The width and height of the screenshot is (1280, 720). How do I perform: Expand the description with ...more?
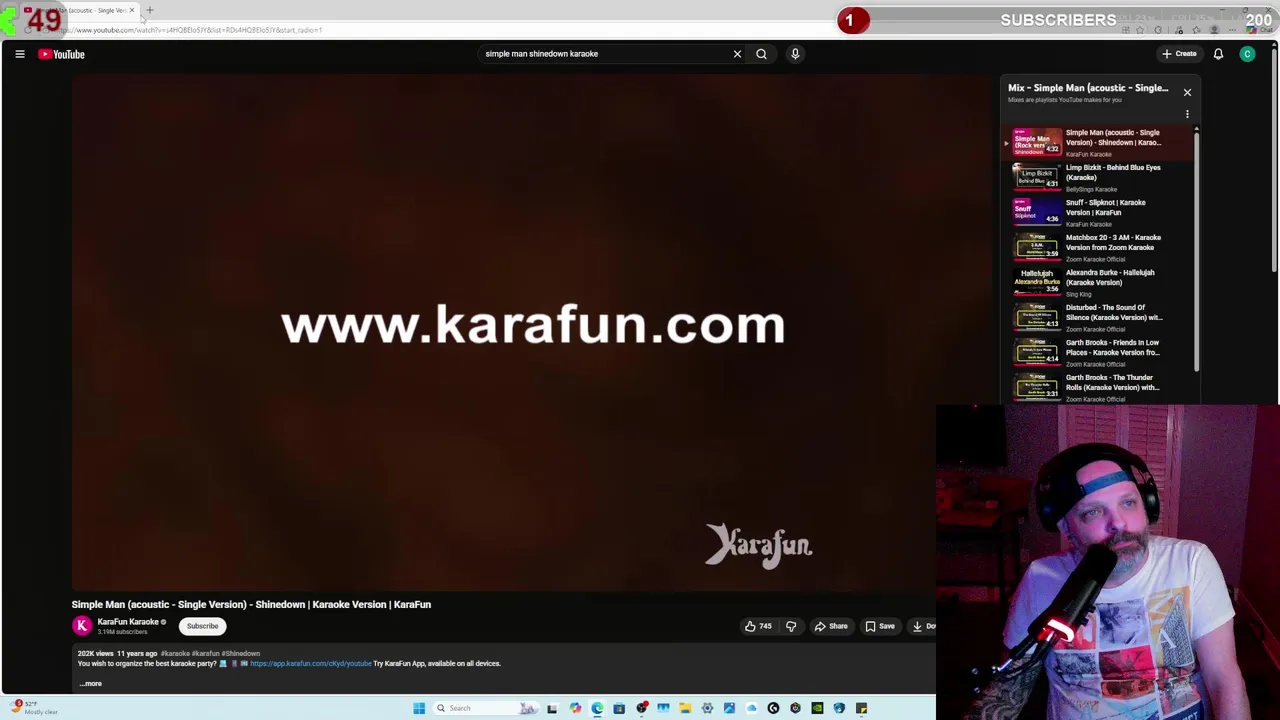coord(90,684)
